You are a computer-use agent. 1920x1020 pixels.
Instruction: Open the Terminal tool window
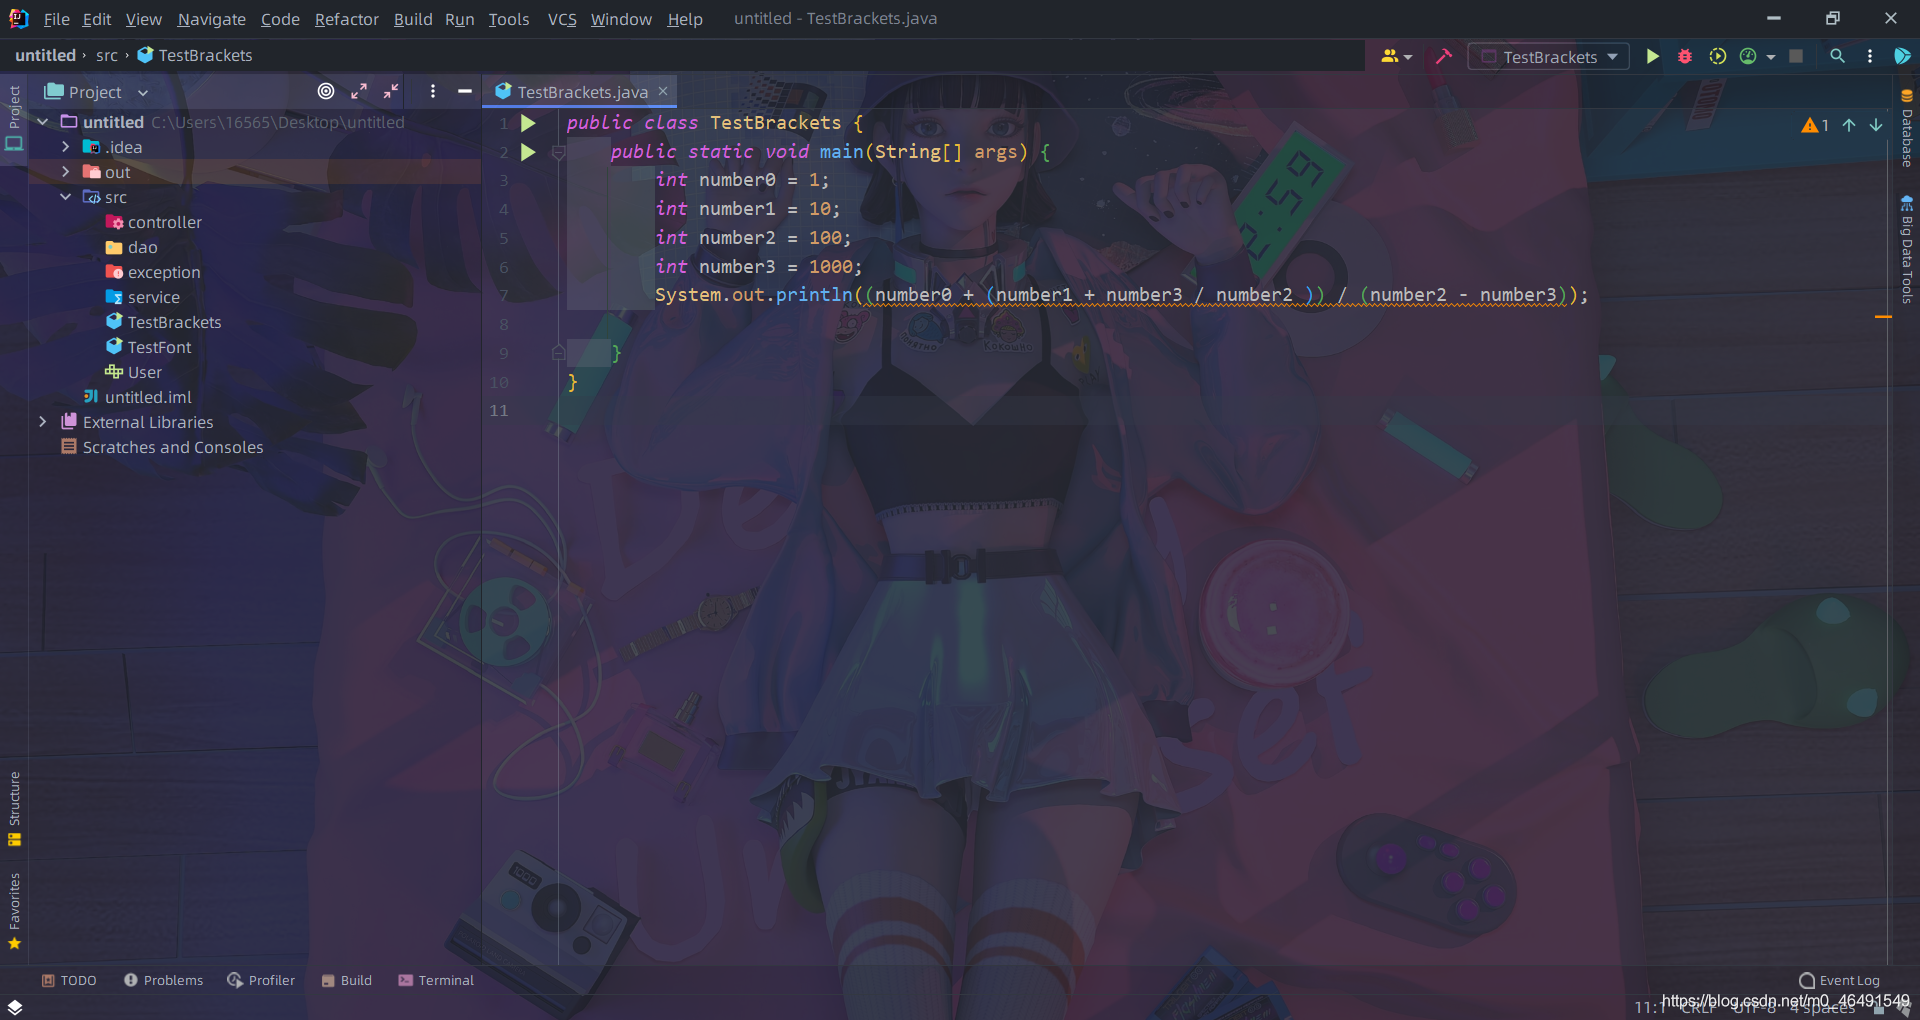(436, 981)
